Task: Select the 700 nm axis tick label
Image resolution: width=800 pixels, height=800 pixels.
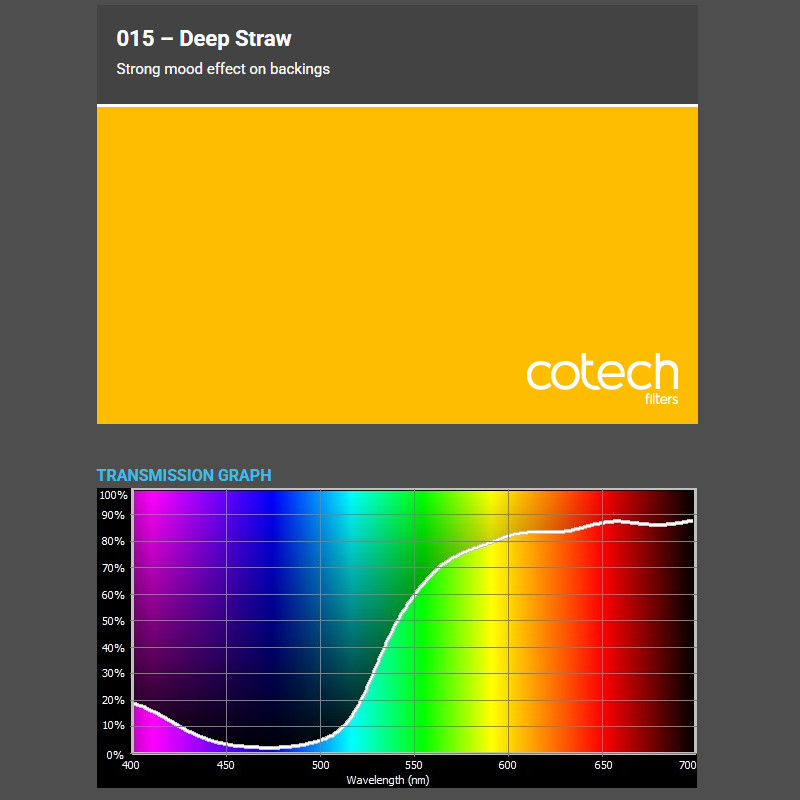Action: tap(689, 765)
